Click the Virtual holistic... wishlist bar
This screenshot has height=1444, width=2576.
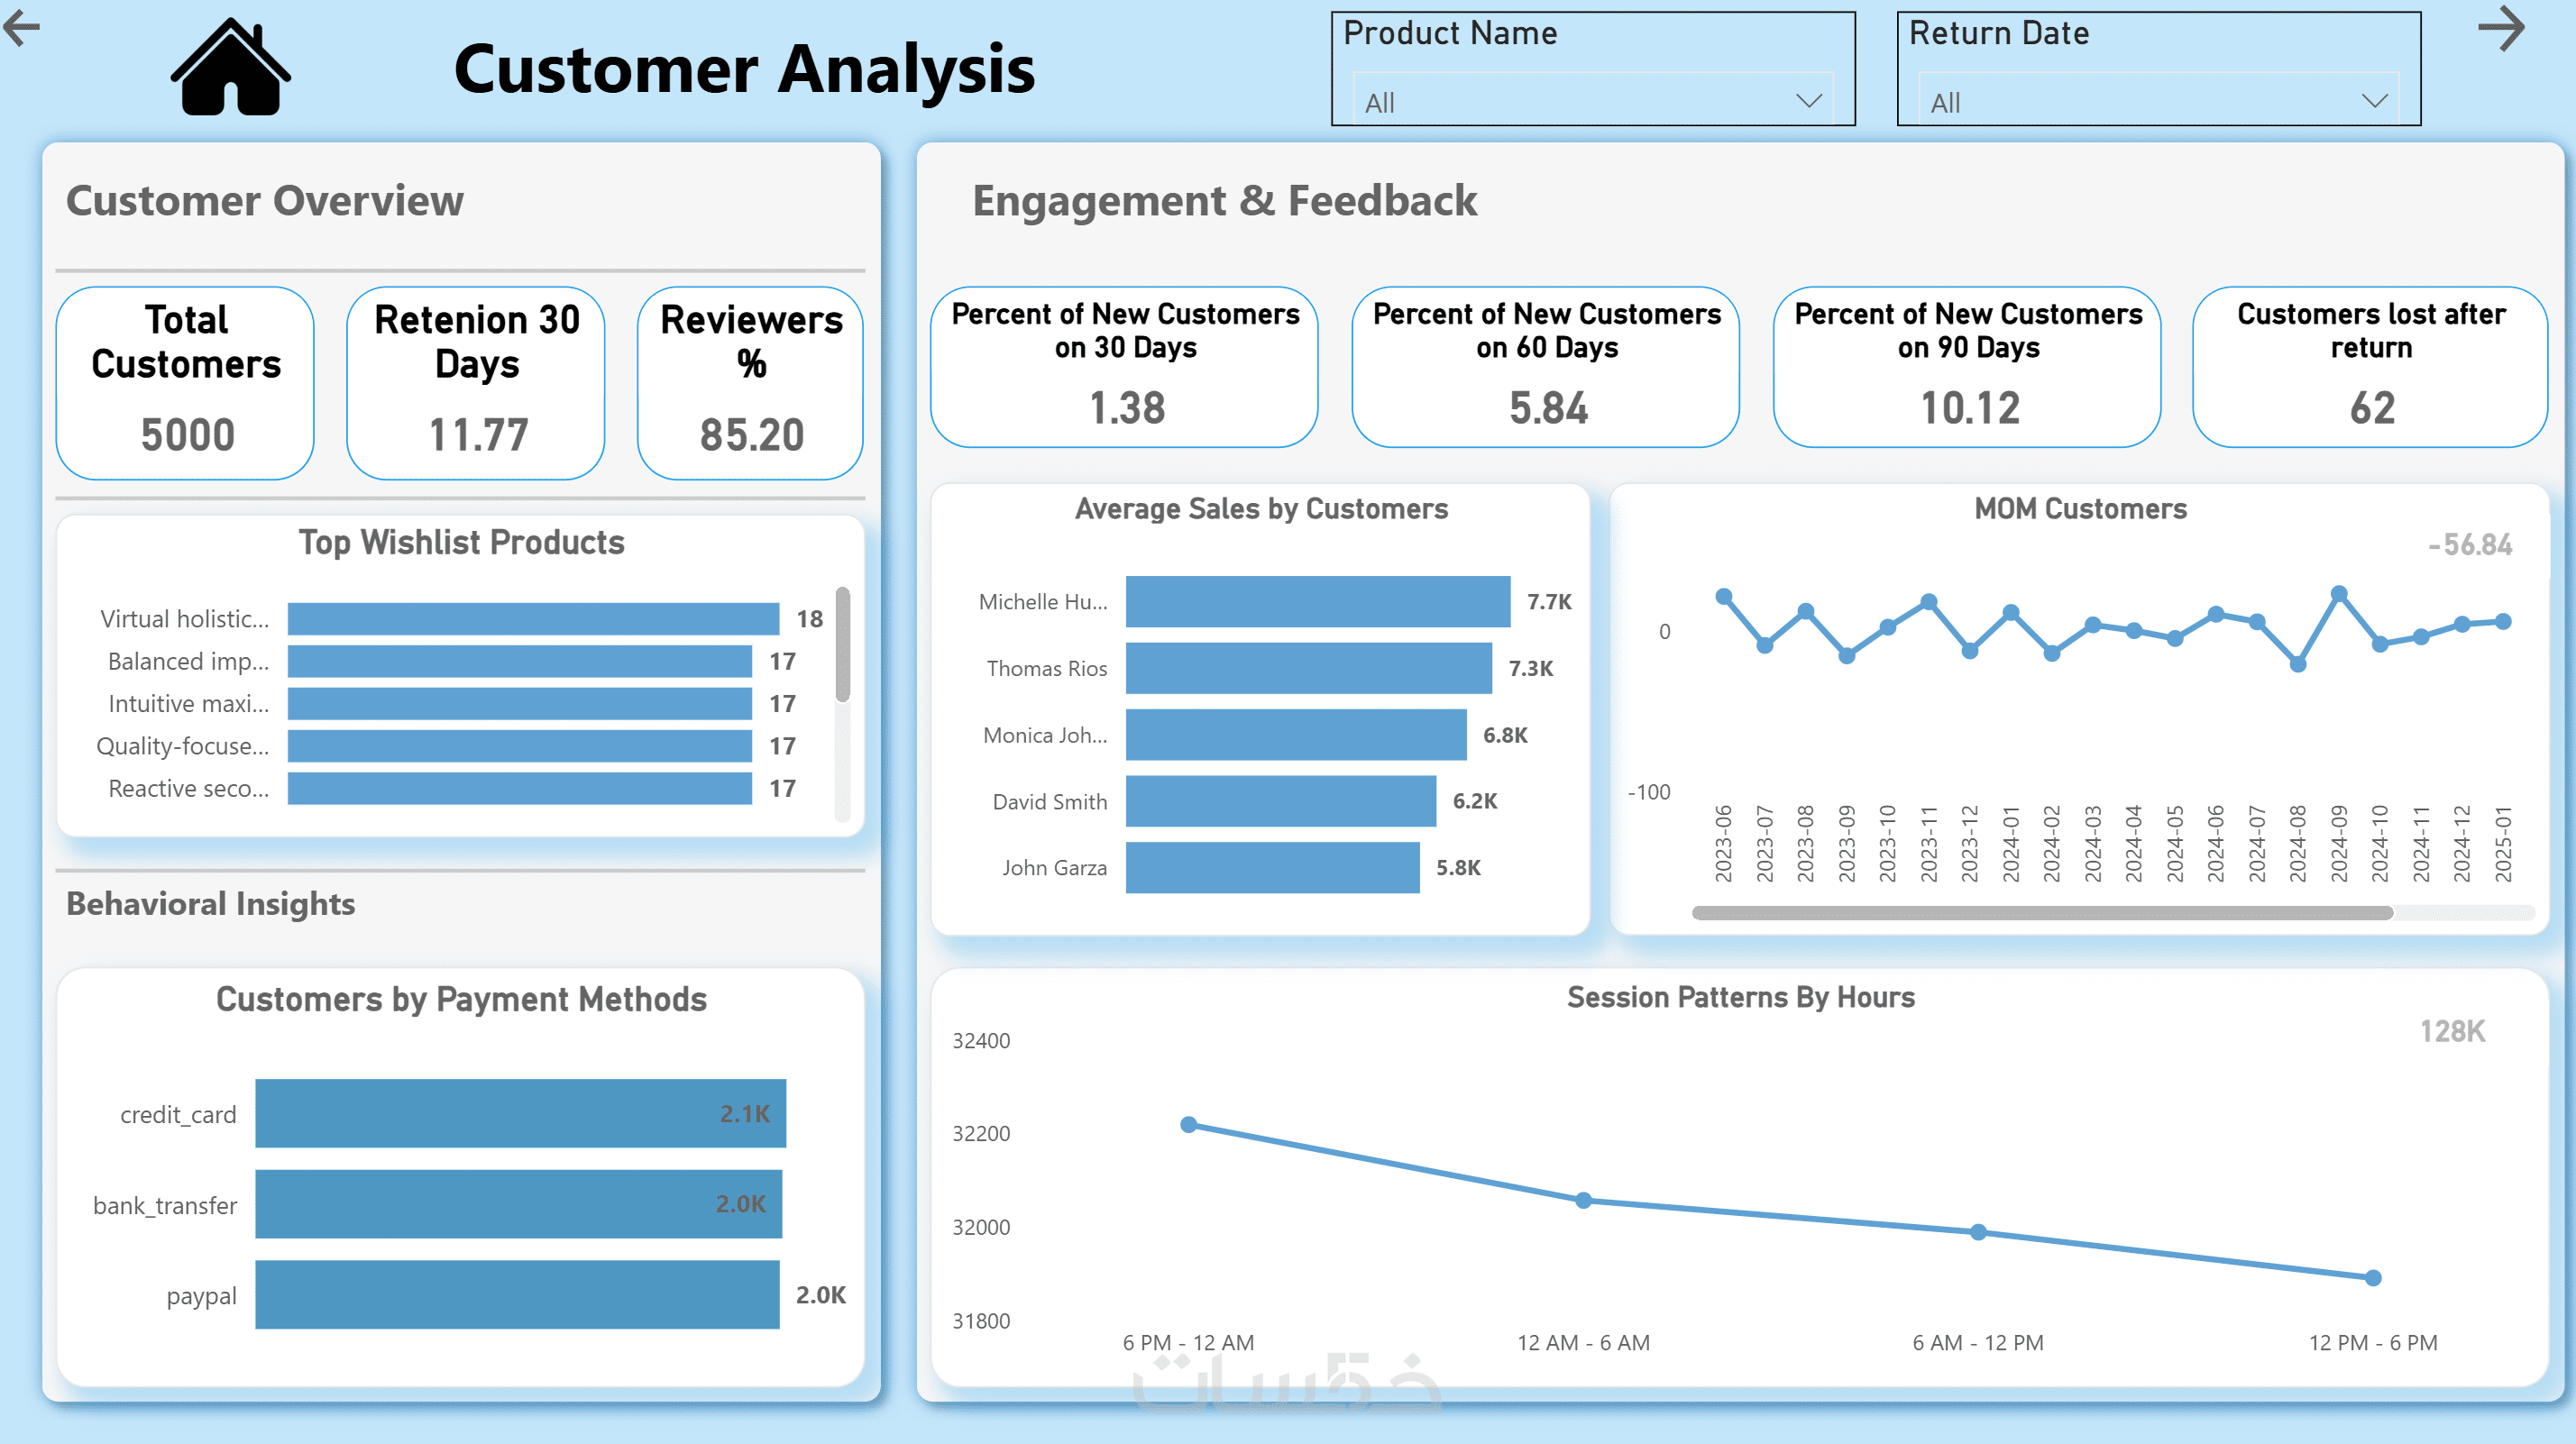click(533, 618)
